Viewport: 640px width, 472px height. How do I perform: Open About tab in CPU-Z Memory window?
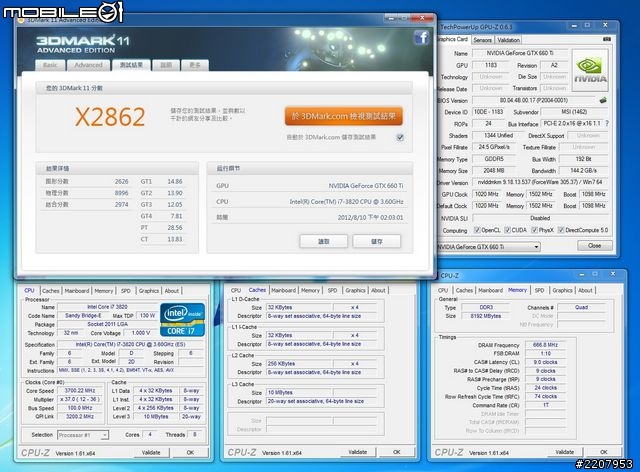pyautogui.click(x=585, y=290)
